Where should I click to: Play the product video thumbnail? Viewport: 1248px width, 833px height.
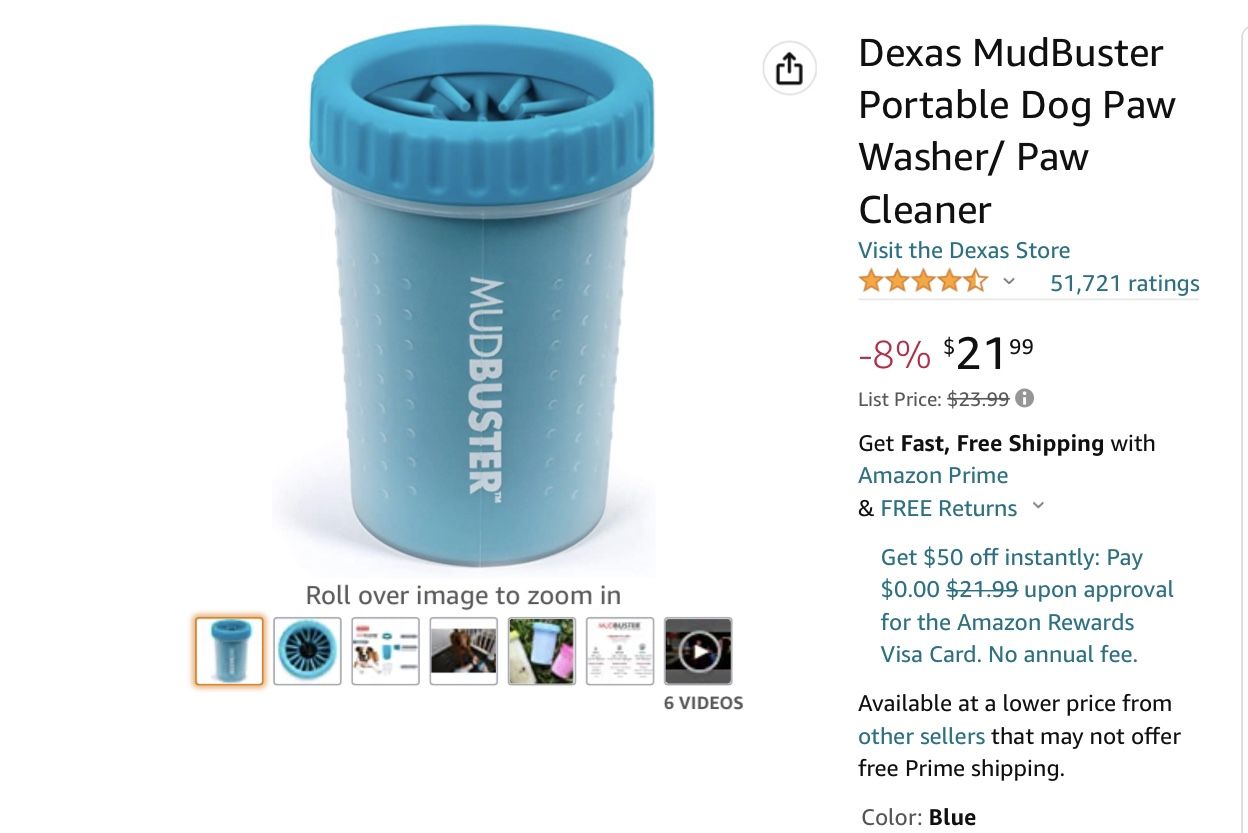698,651
